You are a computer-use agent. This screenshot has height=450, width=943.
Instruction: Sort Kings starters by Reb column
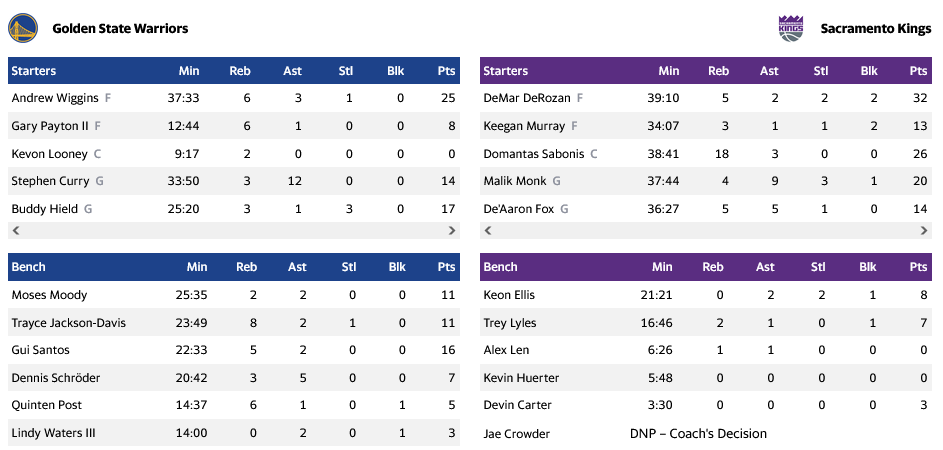pyautogui.click(x=718, y=71)
